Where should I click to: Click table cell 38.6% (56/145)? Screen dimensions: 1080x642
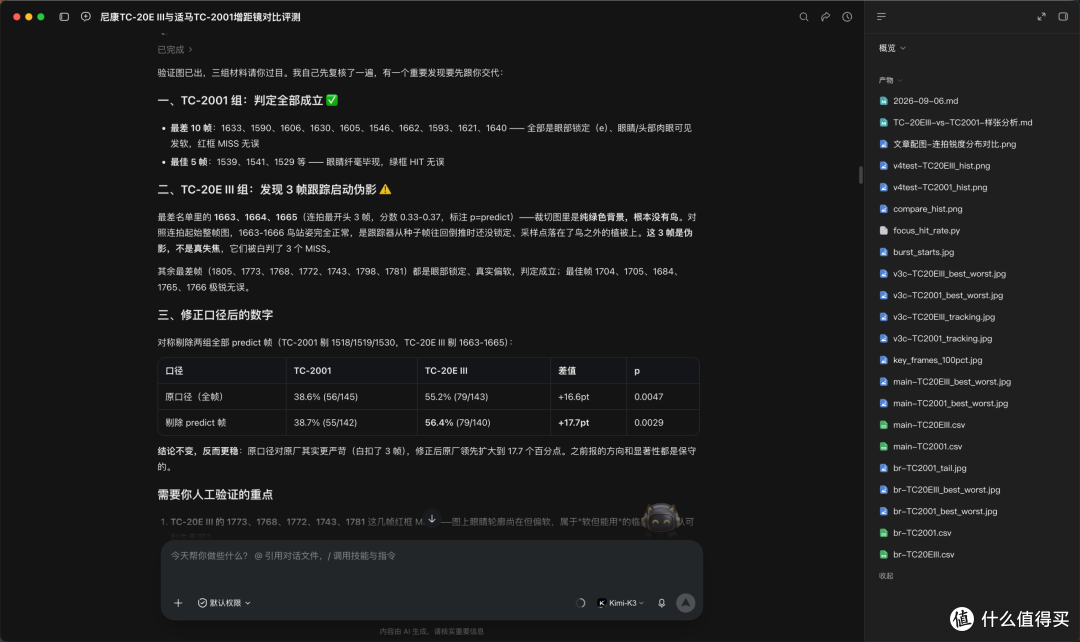(x=325, y=397)
